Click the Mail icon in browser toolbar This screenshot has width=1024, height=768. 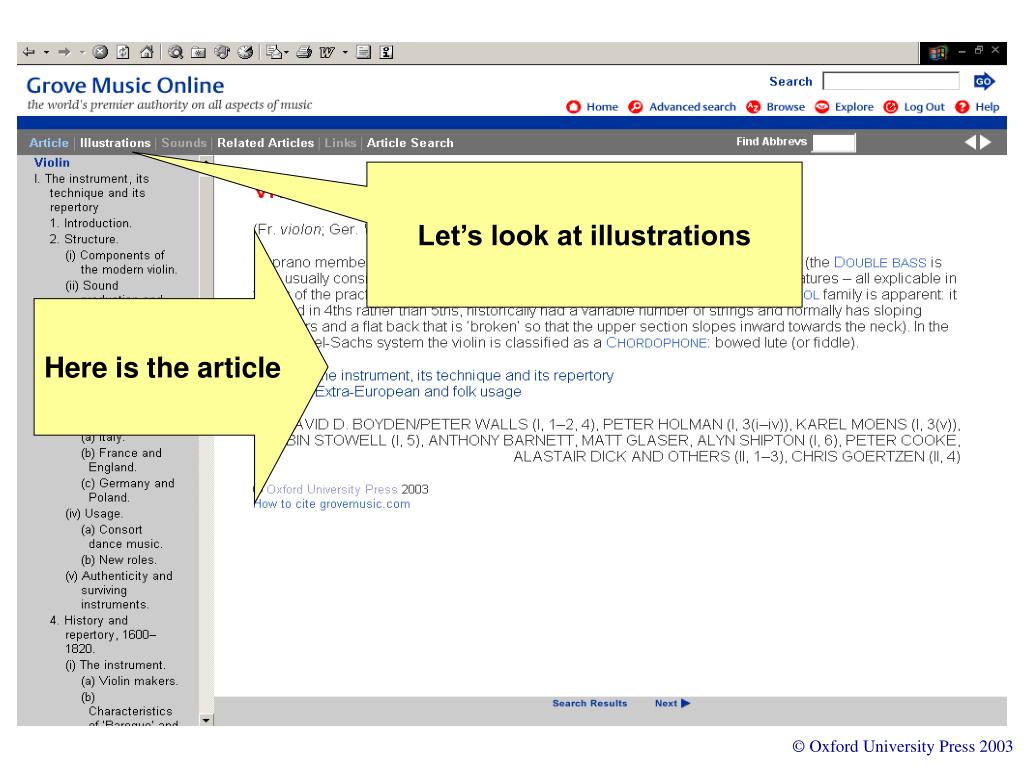(x=274, y=52)
